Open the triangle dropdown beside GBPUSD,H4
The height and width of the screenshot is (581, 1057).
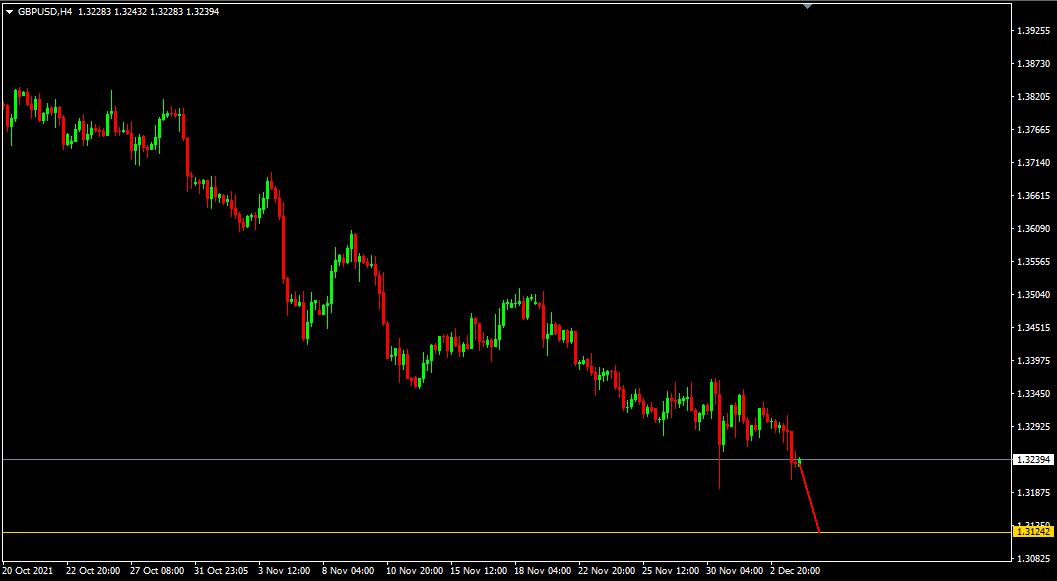pos(9,11)
